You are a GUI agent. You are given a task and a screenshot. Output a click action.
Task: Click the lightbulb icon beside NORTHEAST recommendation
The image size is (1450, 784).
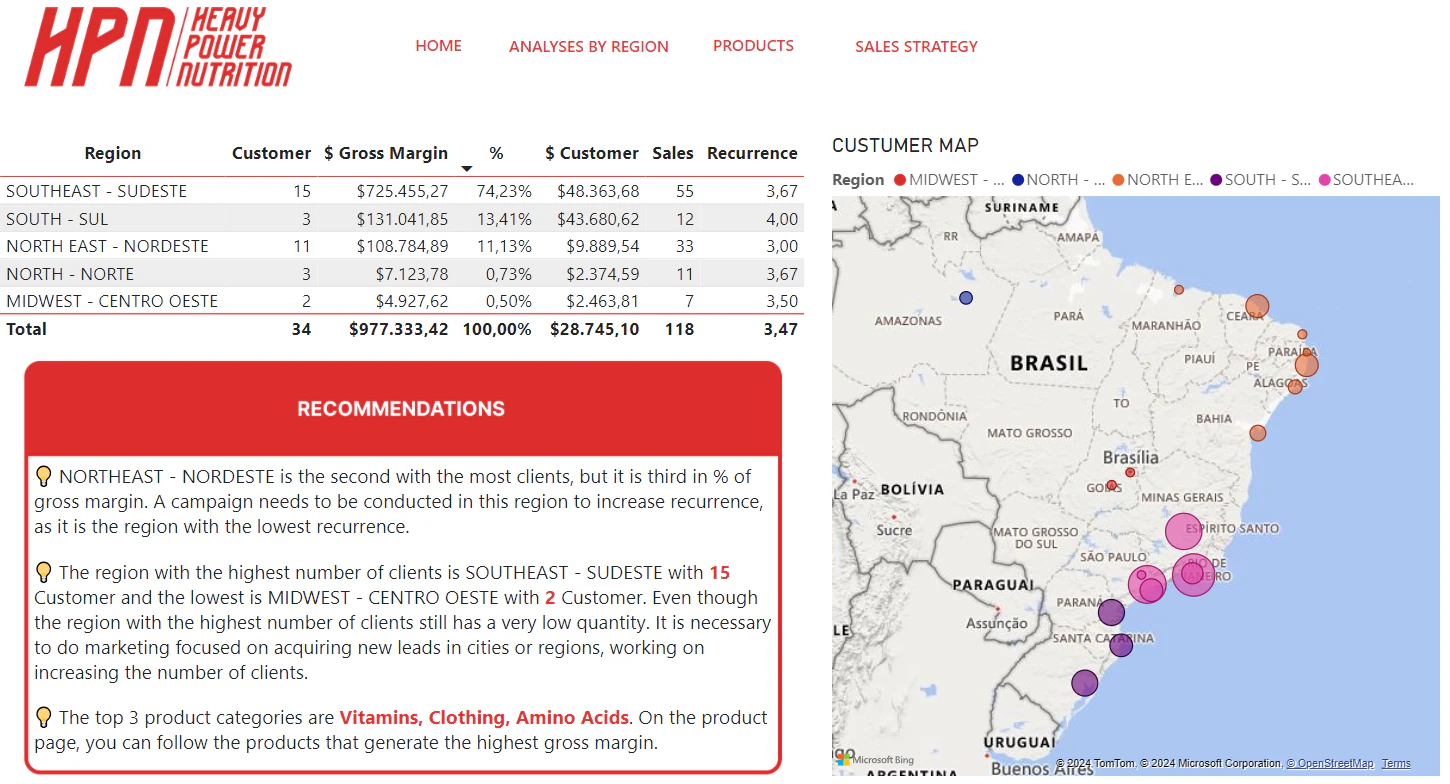point(43,477)
